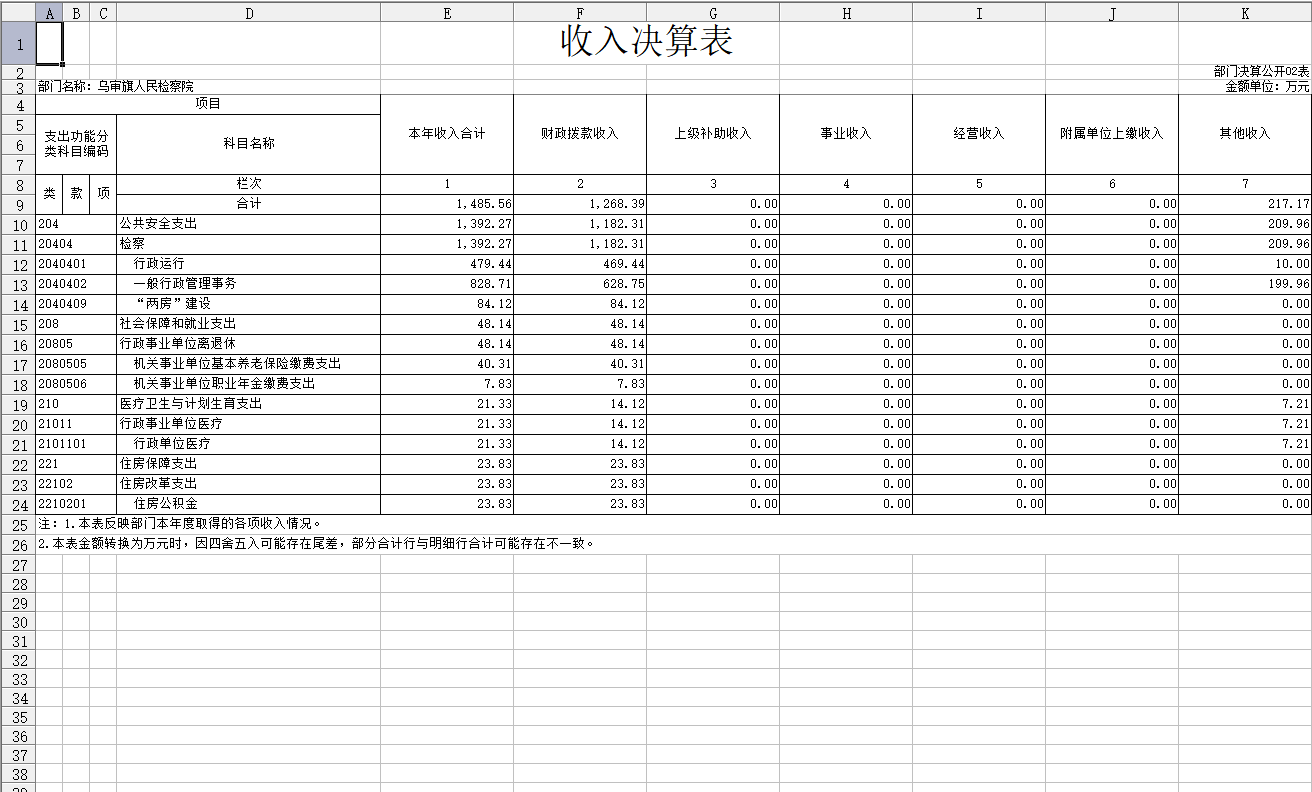Click the code cell 2101101
The height and width of the screenshot is (792, 1312).
point(76,444)
